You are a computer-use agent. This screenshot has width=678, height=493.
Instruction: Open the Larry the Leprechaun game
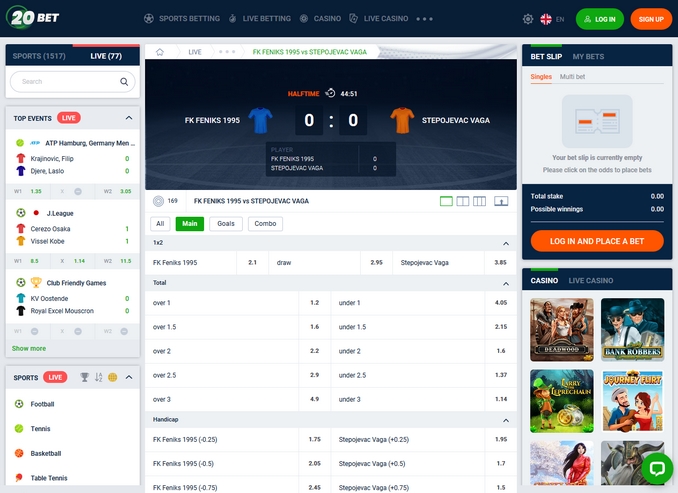pos(562,401)
